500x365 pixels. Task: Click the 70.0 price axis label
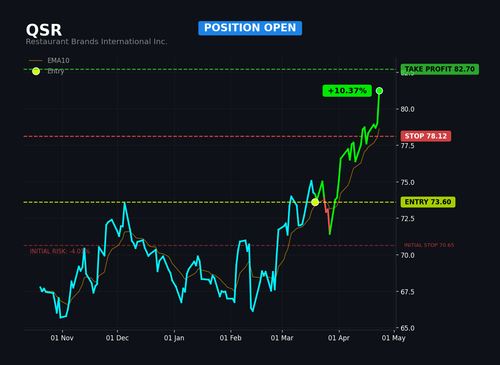(407, 255)
